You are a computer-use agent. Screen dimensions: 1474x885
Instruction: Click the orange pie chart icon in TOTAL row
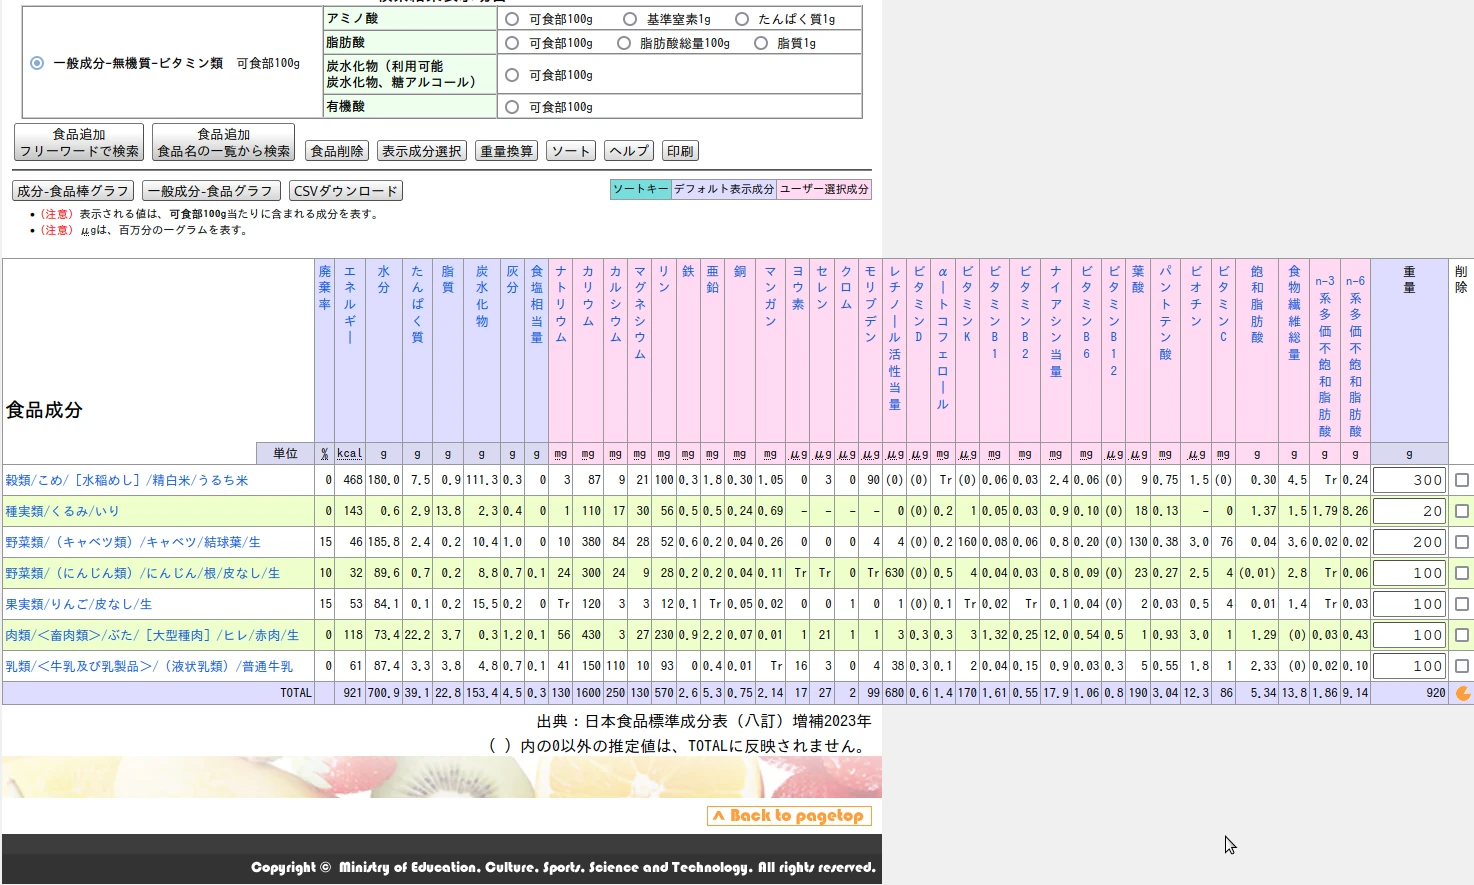1463,692
